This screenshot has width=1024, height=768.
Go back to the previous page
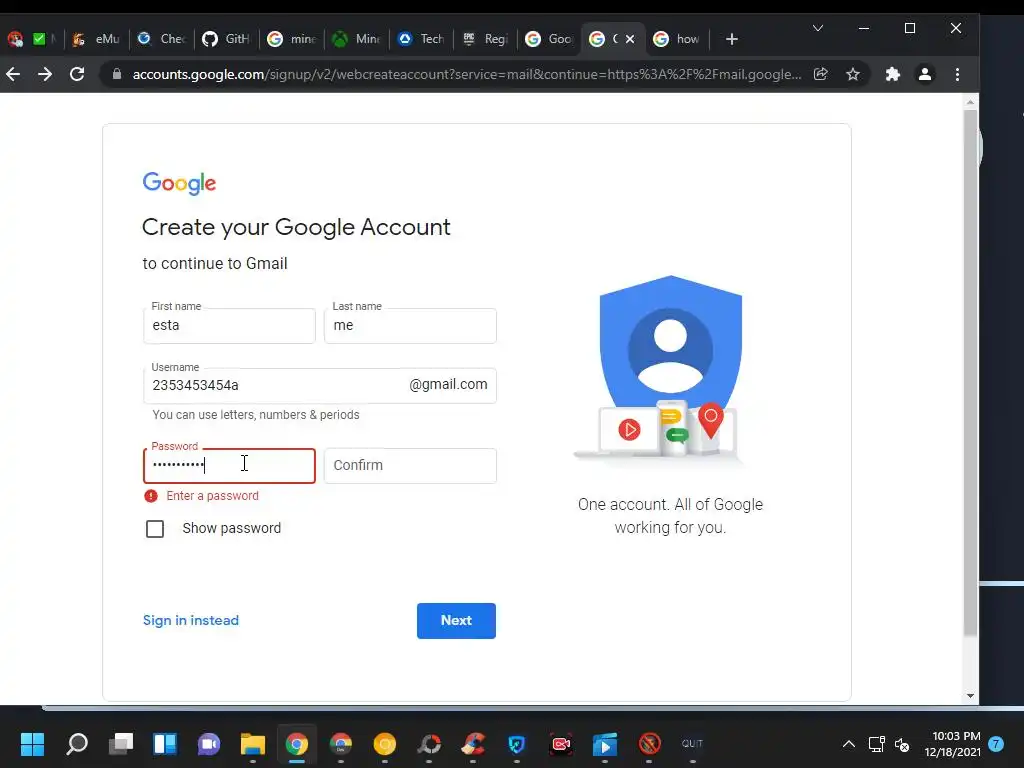point(13,74)
